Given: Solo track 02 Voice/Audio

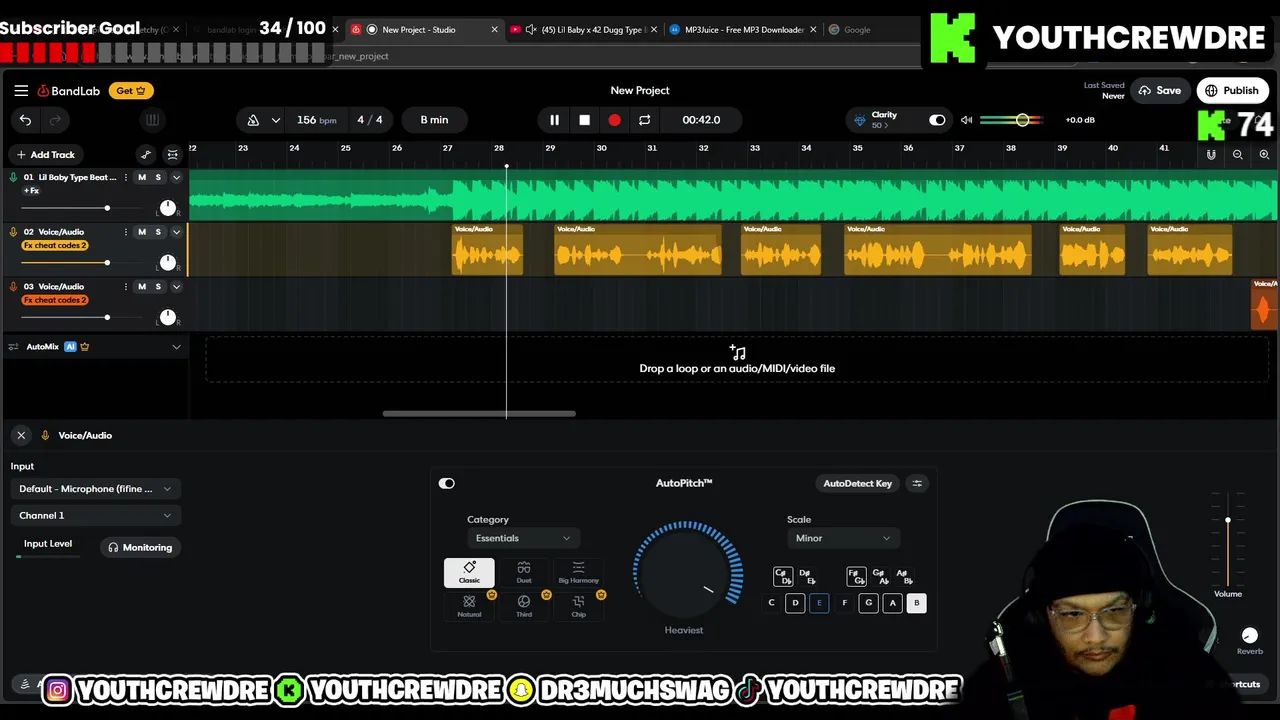Looking at the screenshot, I should click(x=158, y=232).
